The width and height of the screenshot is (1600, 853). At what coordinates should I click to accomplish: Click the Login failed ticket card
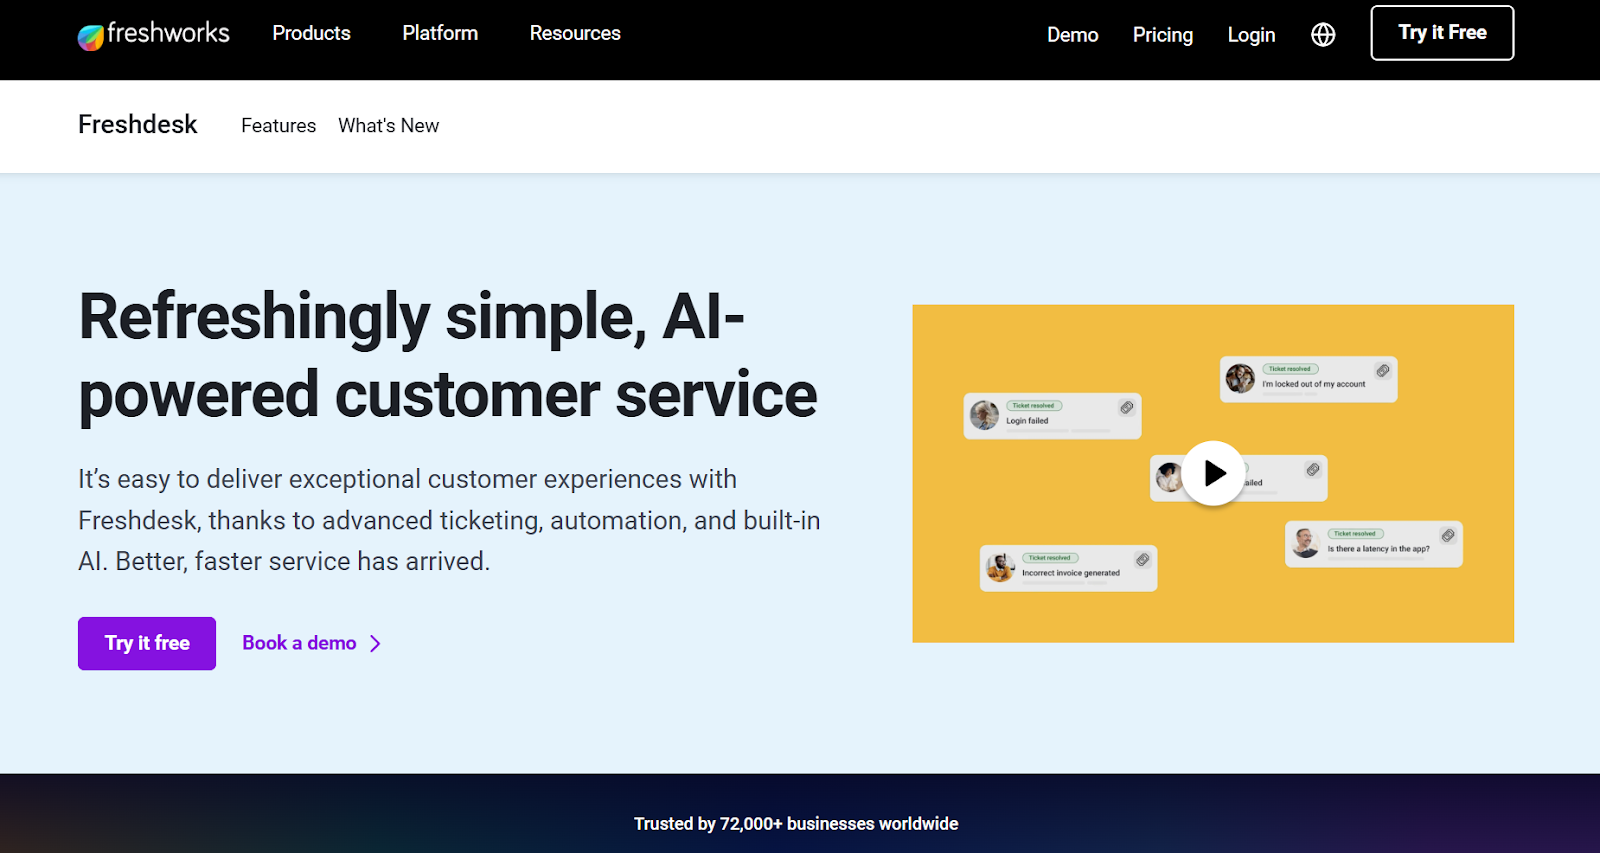pos(1052,416)
